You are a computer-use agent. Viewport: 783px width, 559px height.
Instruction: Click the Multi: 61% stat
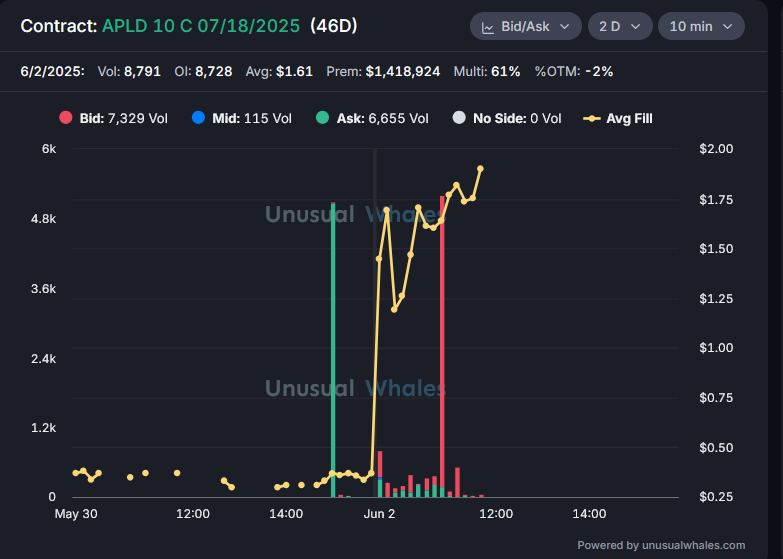tap(487, 71)
